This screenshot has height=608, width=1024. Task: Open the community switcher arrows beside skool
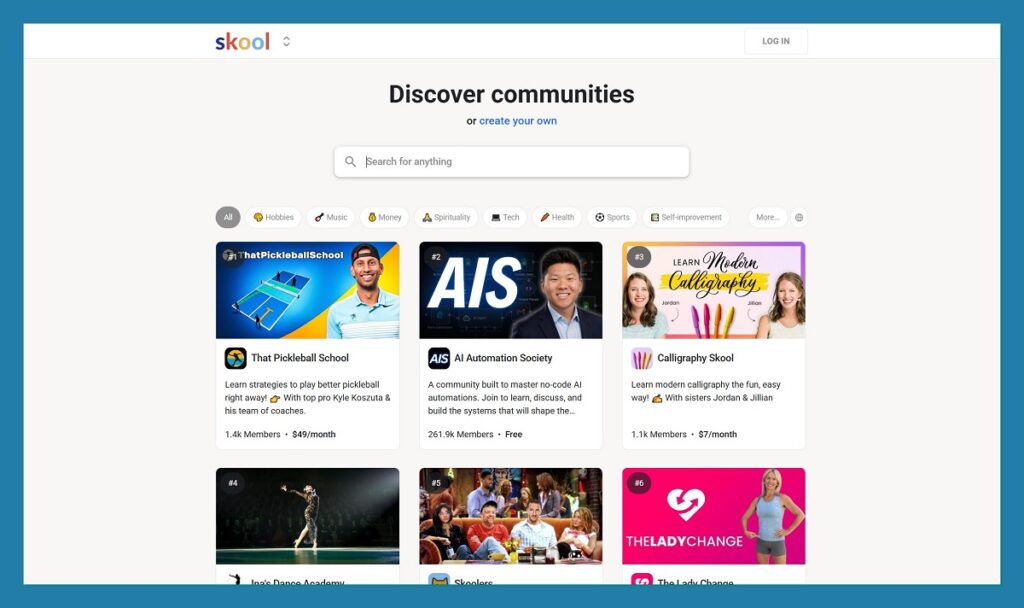[x=286, y=42]
